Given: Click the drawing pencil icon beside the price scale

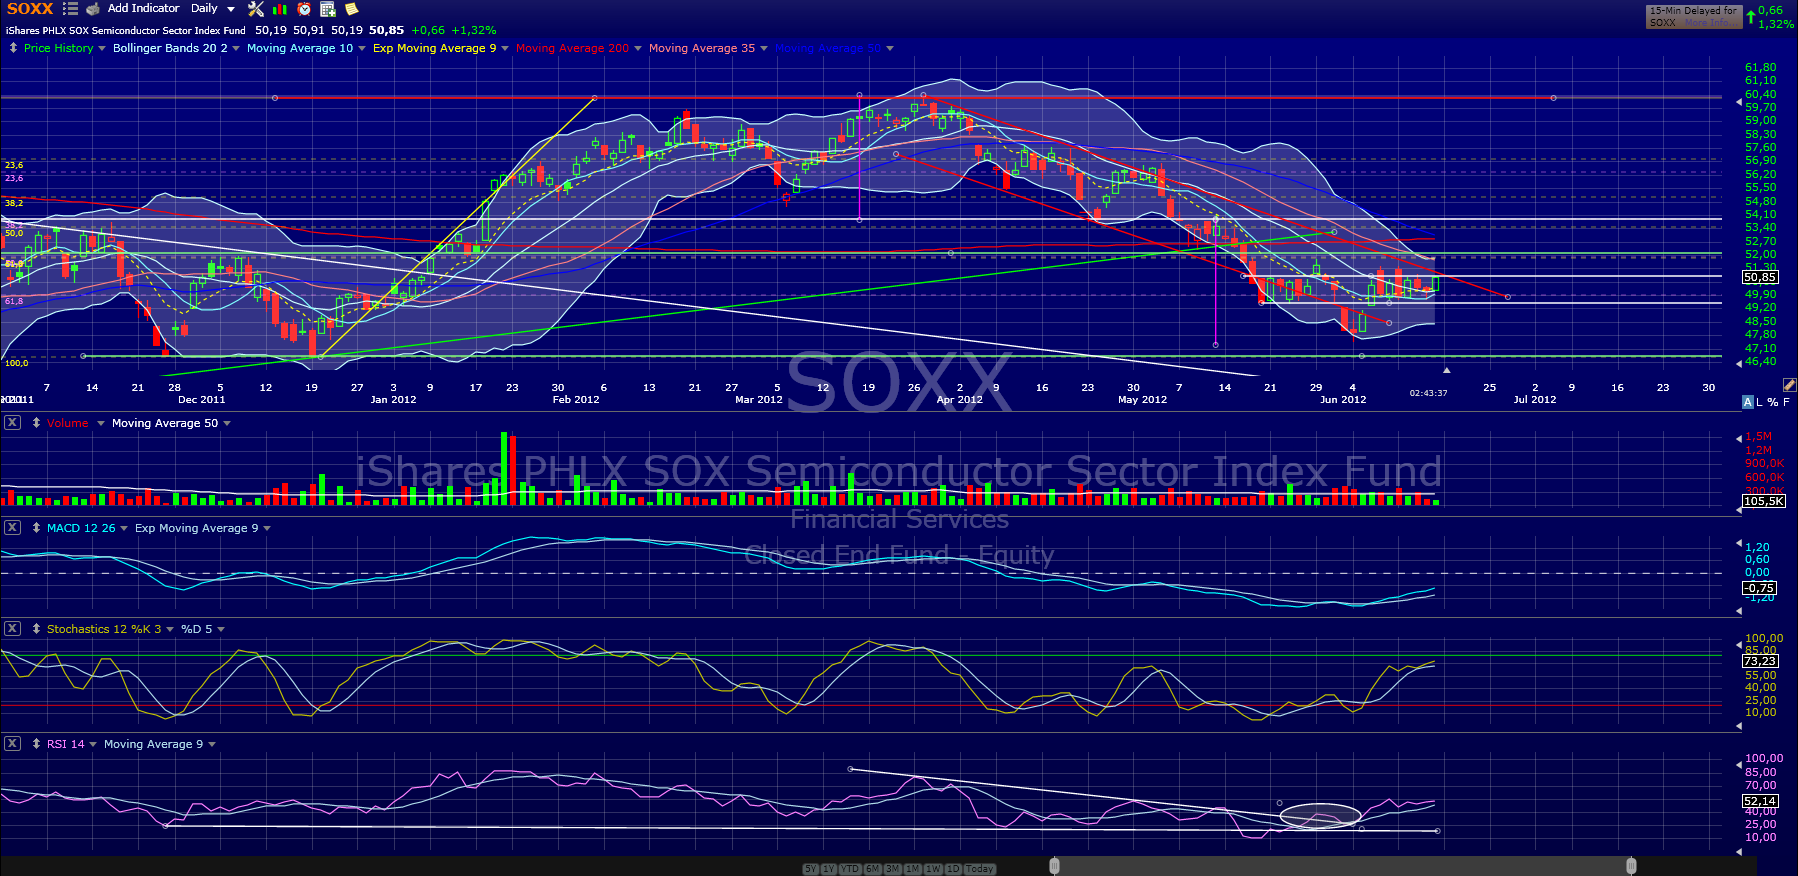Looking at the screenshot, I should pyautogui.click(x=1789, y=385).
